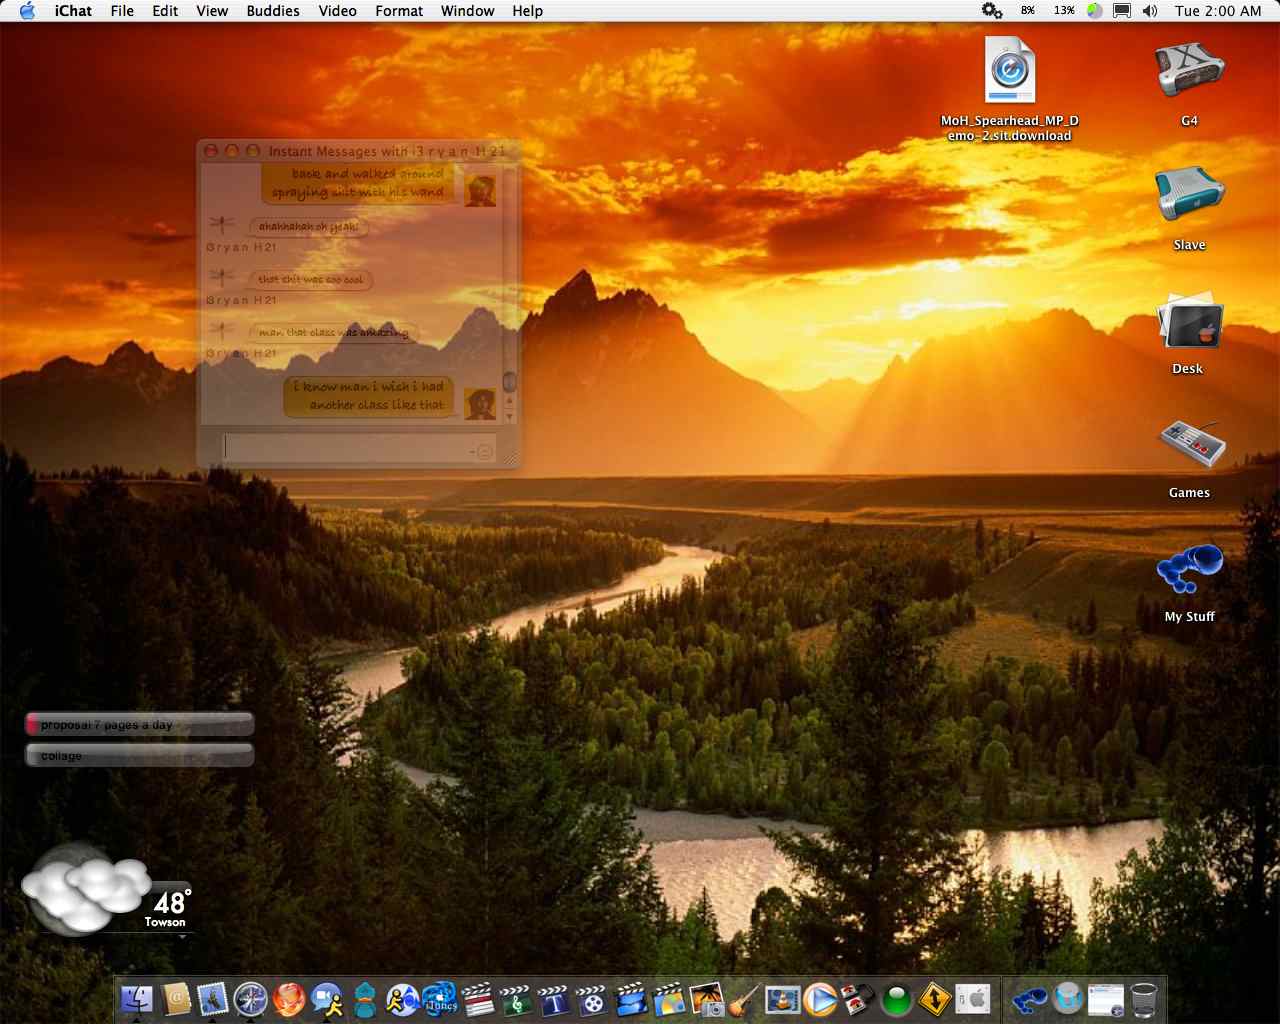Click the Towson weather widget
The width and height of the screenshot is (1280, 1024).
(107, 889)
